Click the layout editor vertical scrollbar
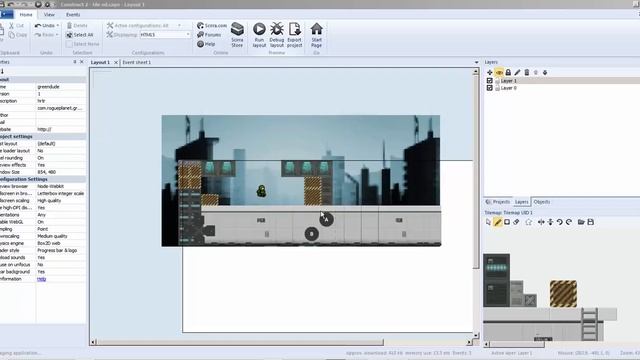The width and height of the screenshot is (640, 360). 476,172
